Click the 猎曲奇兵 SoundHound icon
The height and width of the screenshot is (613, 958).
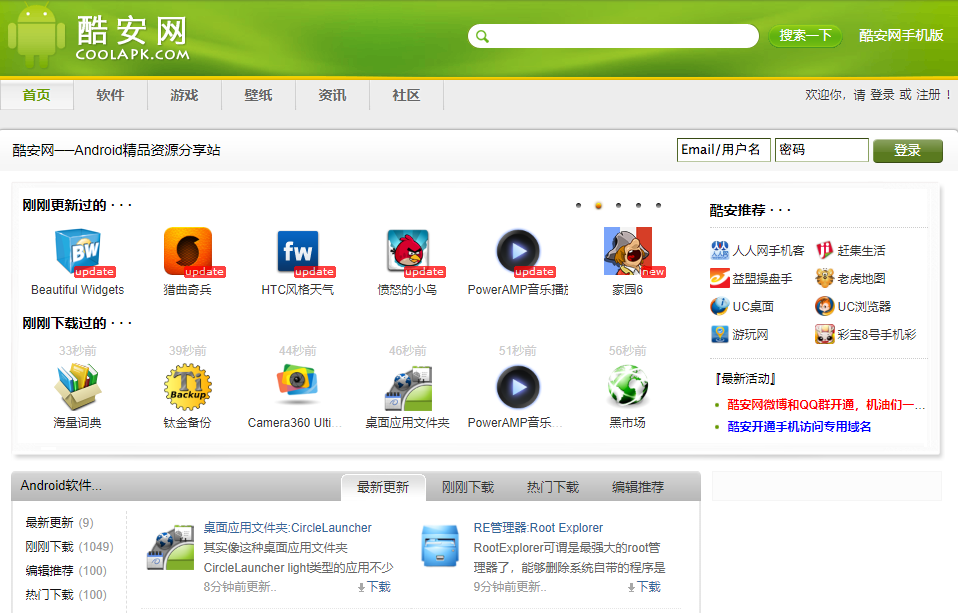pos(187,252)
